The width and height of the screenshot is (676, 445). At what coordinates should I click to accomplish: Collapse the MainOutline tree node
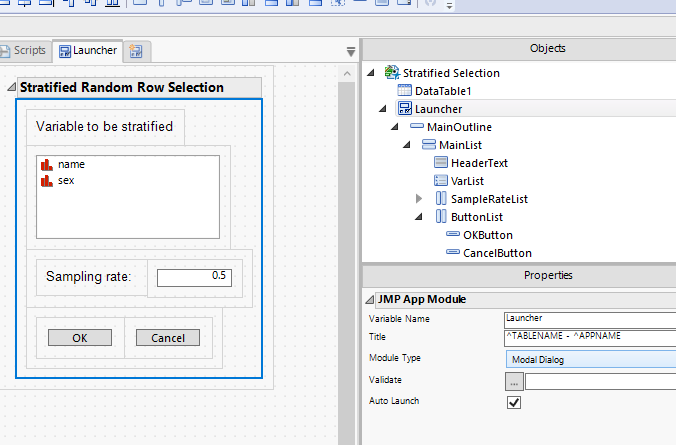point(396,127)
